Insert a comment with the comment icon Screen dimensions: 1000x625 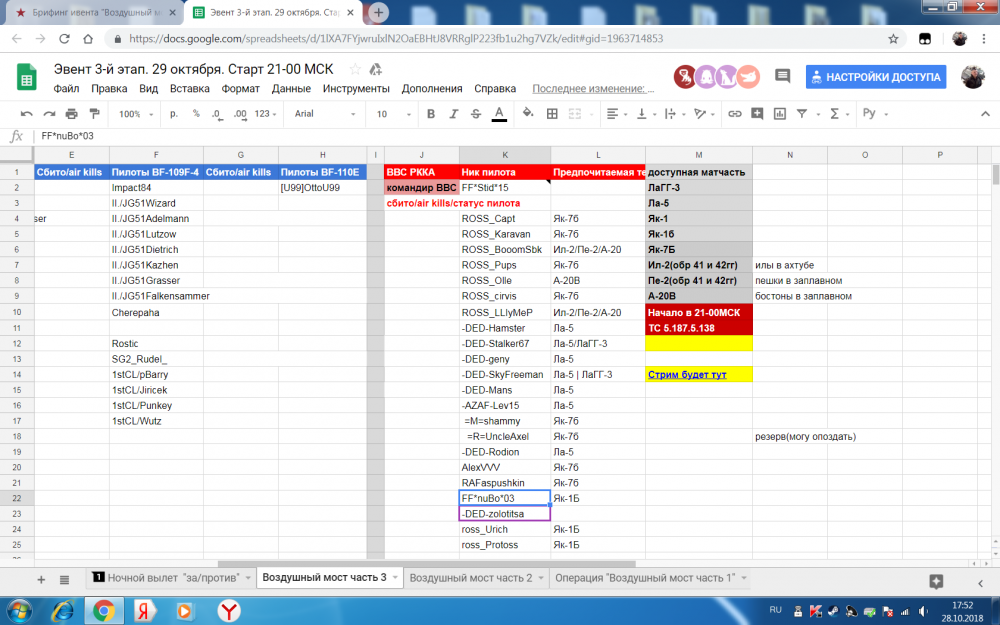coord(756,113)
